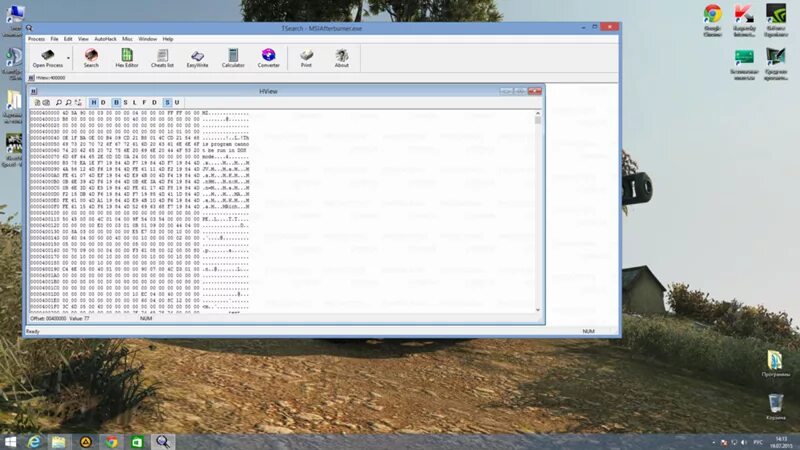Viewport: 800px width, 450px height.
Task: Open the Search tool in TSearch
Action: click(x=91, y=58)
